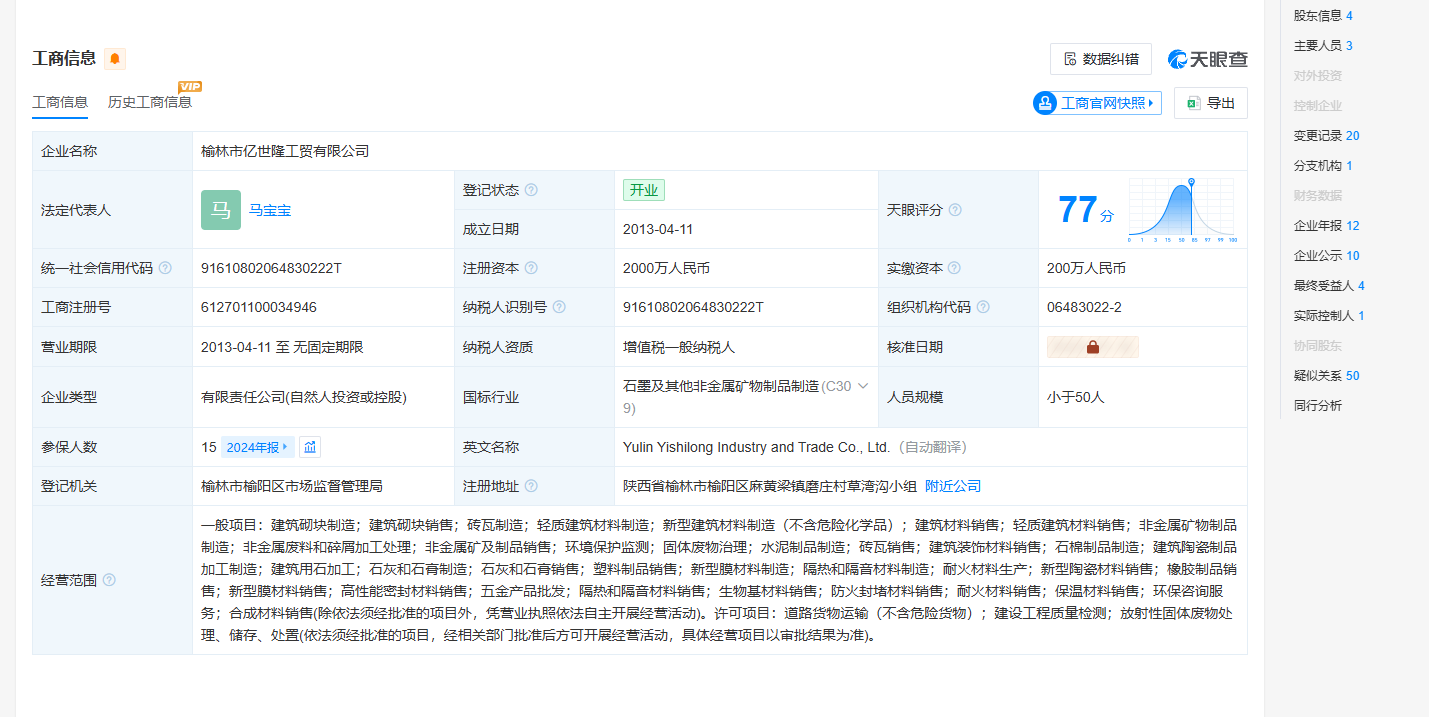Click the green 马 avatar icon
This screenshot has height=717, width=1429.
point(220,210)
